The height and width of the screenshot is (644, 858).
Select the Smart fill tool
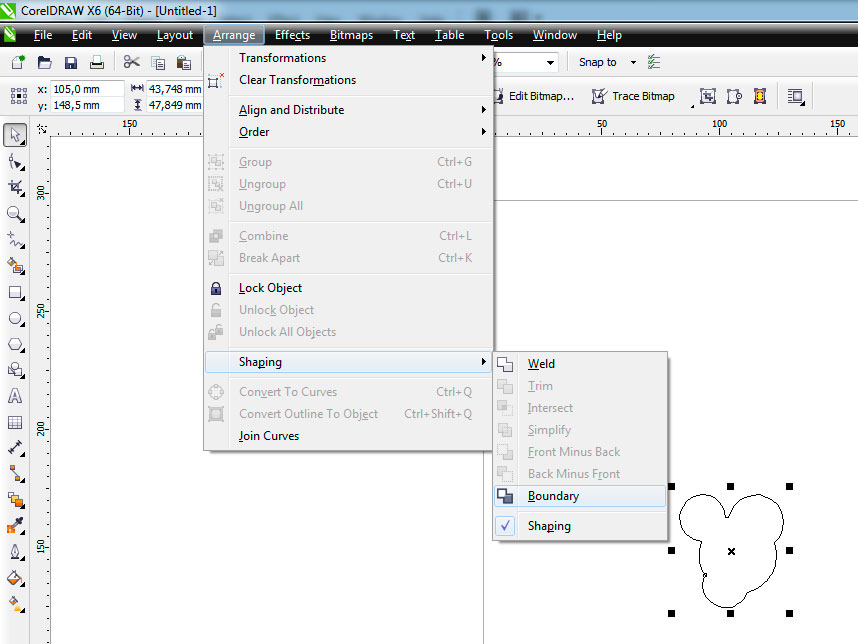tap(15, 266)
